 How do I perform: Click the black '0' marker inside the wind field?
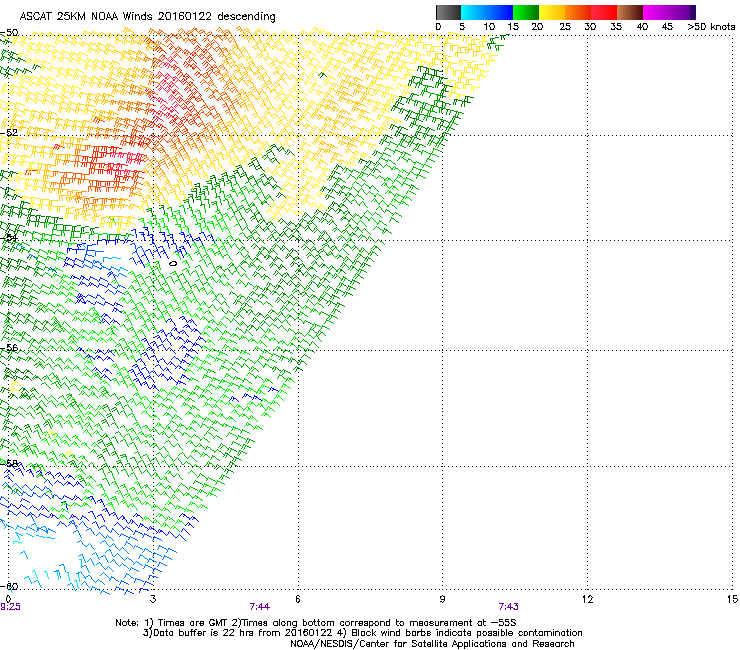(173, 263)
